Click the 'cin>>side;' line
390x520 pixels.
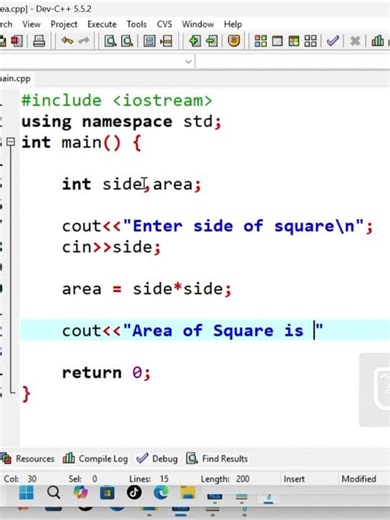coord(111,247)
